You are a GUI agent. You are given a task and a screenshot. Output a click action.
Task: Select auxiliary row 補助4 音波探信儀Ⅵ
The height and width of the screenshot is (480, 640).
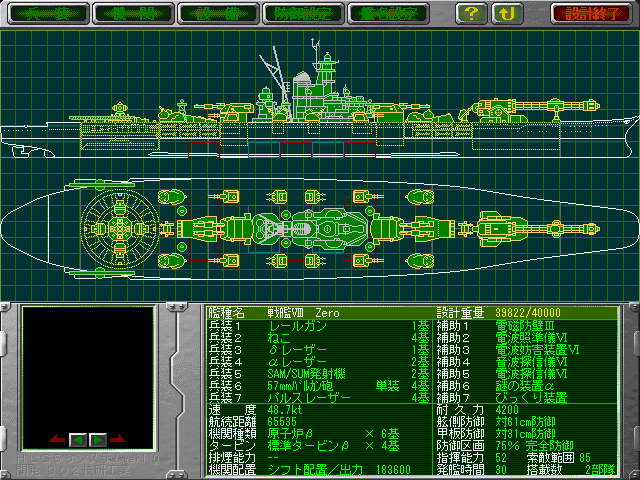pos(527,362)
